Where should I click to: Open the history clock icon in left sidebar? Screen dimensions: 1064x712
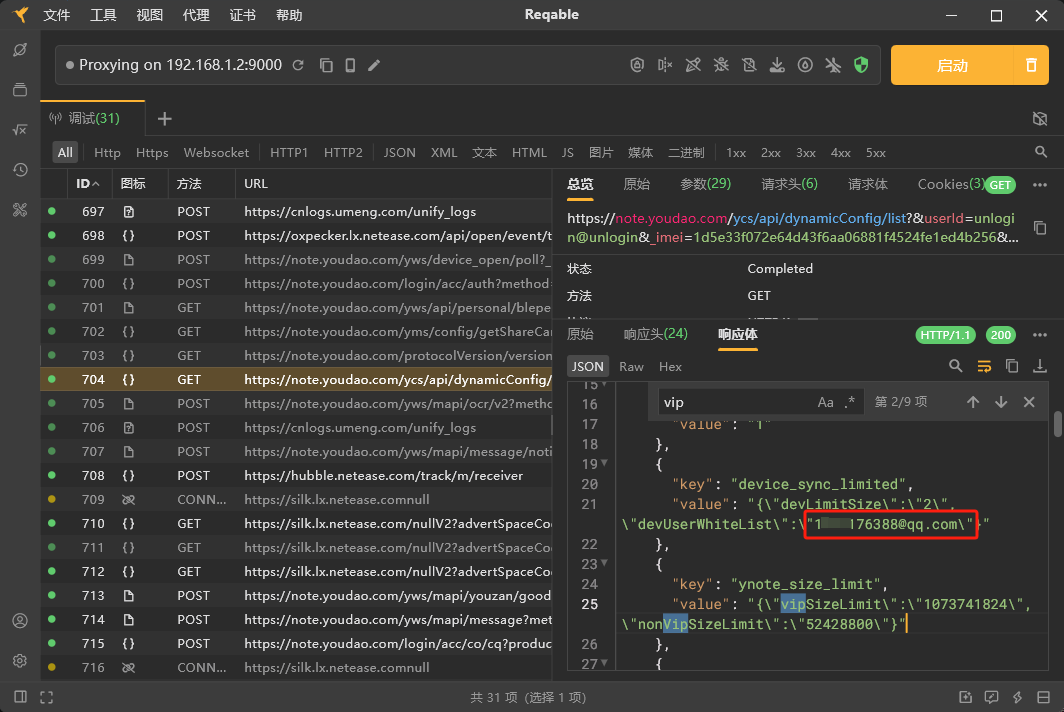point(19,169)
